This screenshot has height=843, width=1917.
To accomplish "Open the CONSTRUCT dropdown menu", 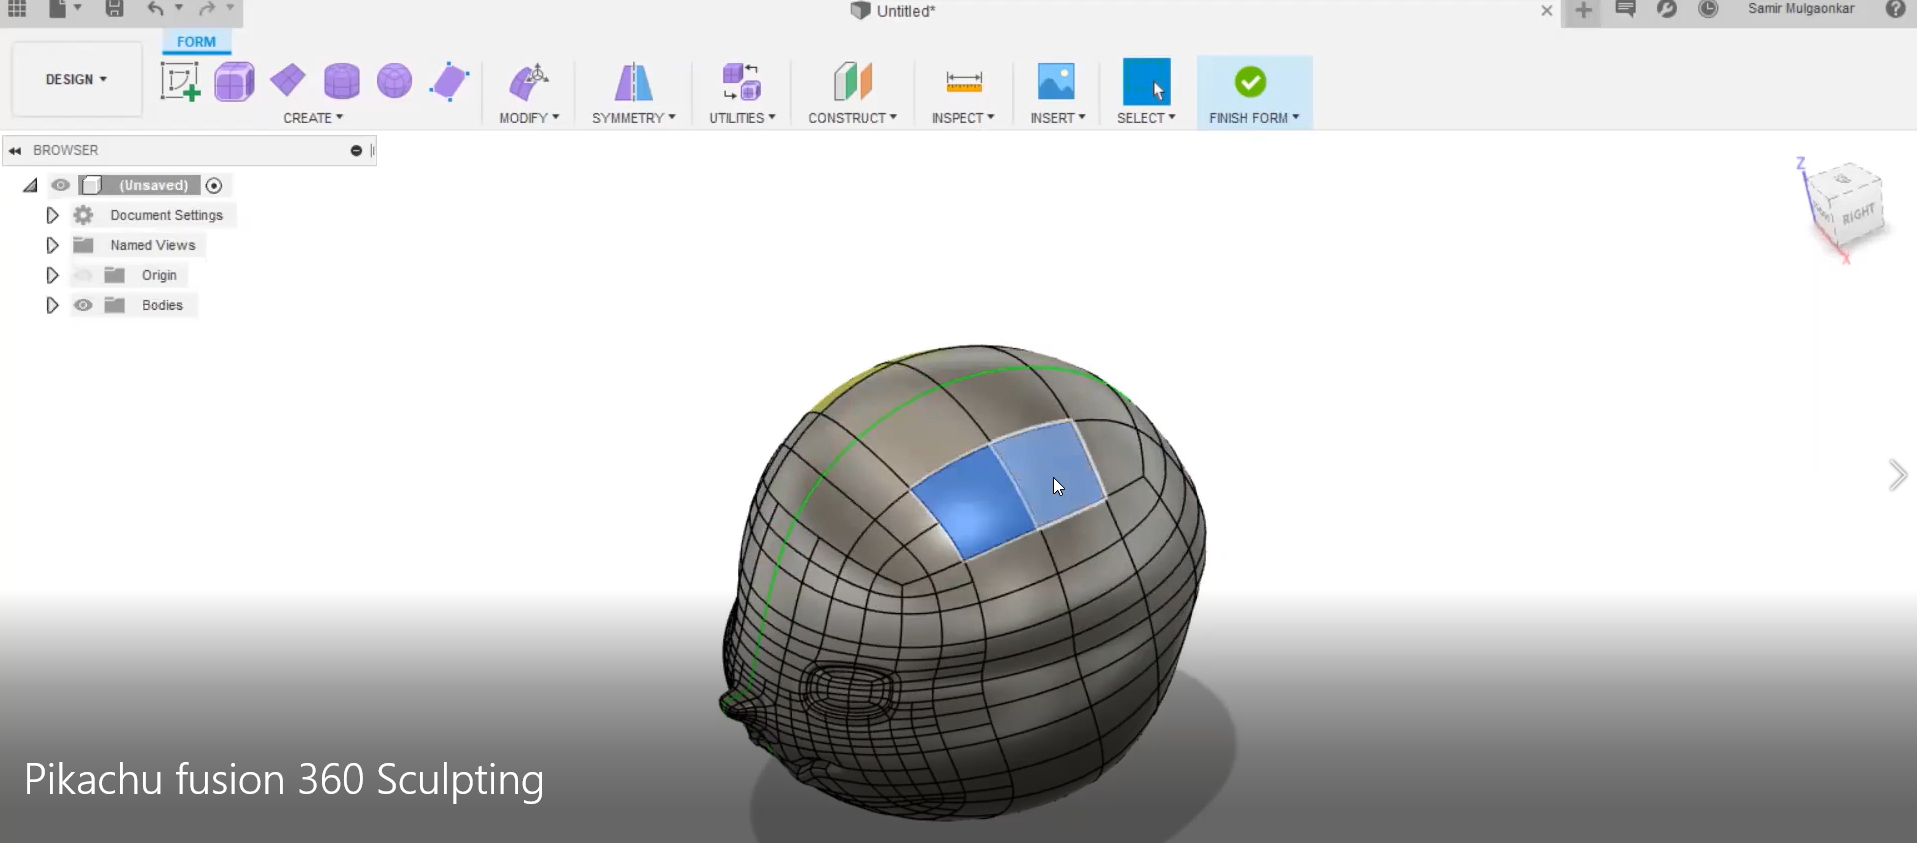I will click(853, 118).
